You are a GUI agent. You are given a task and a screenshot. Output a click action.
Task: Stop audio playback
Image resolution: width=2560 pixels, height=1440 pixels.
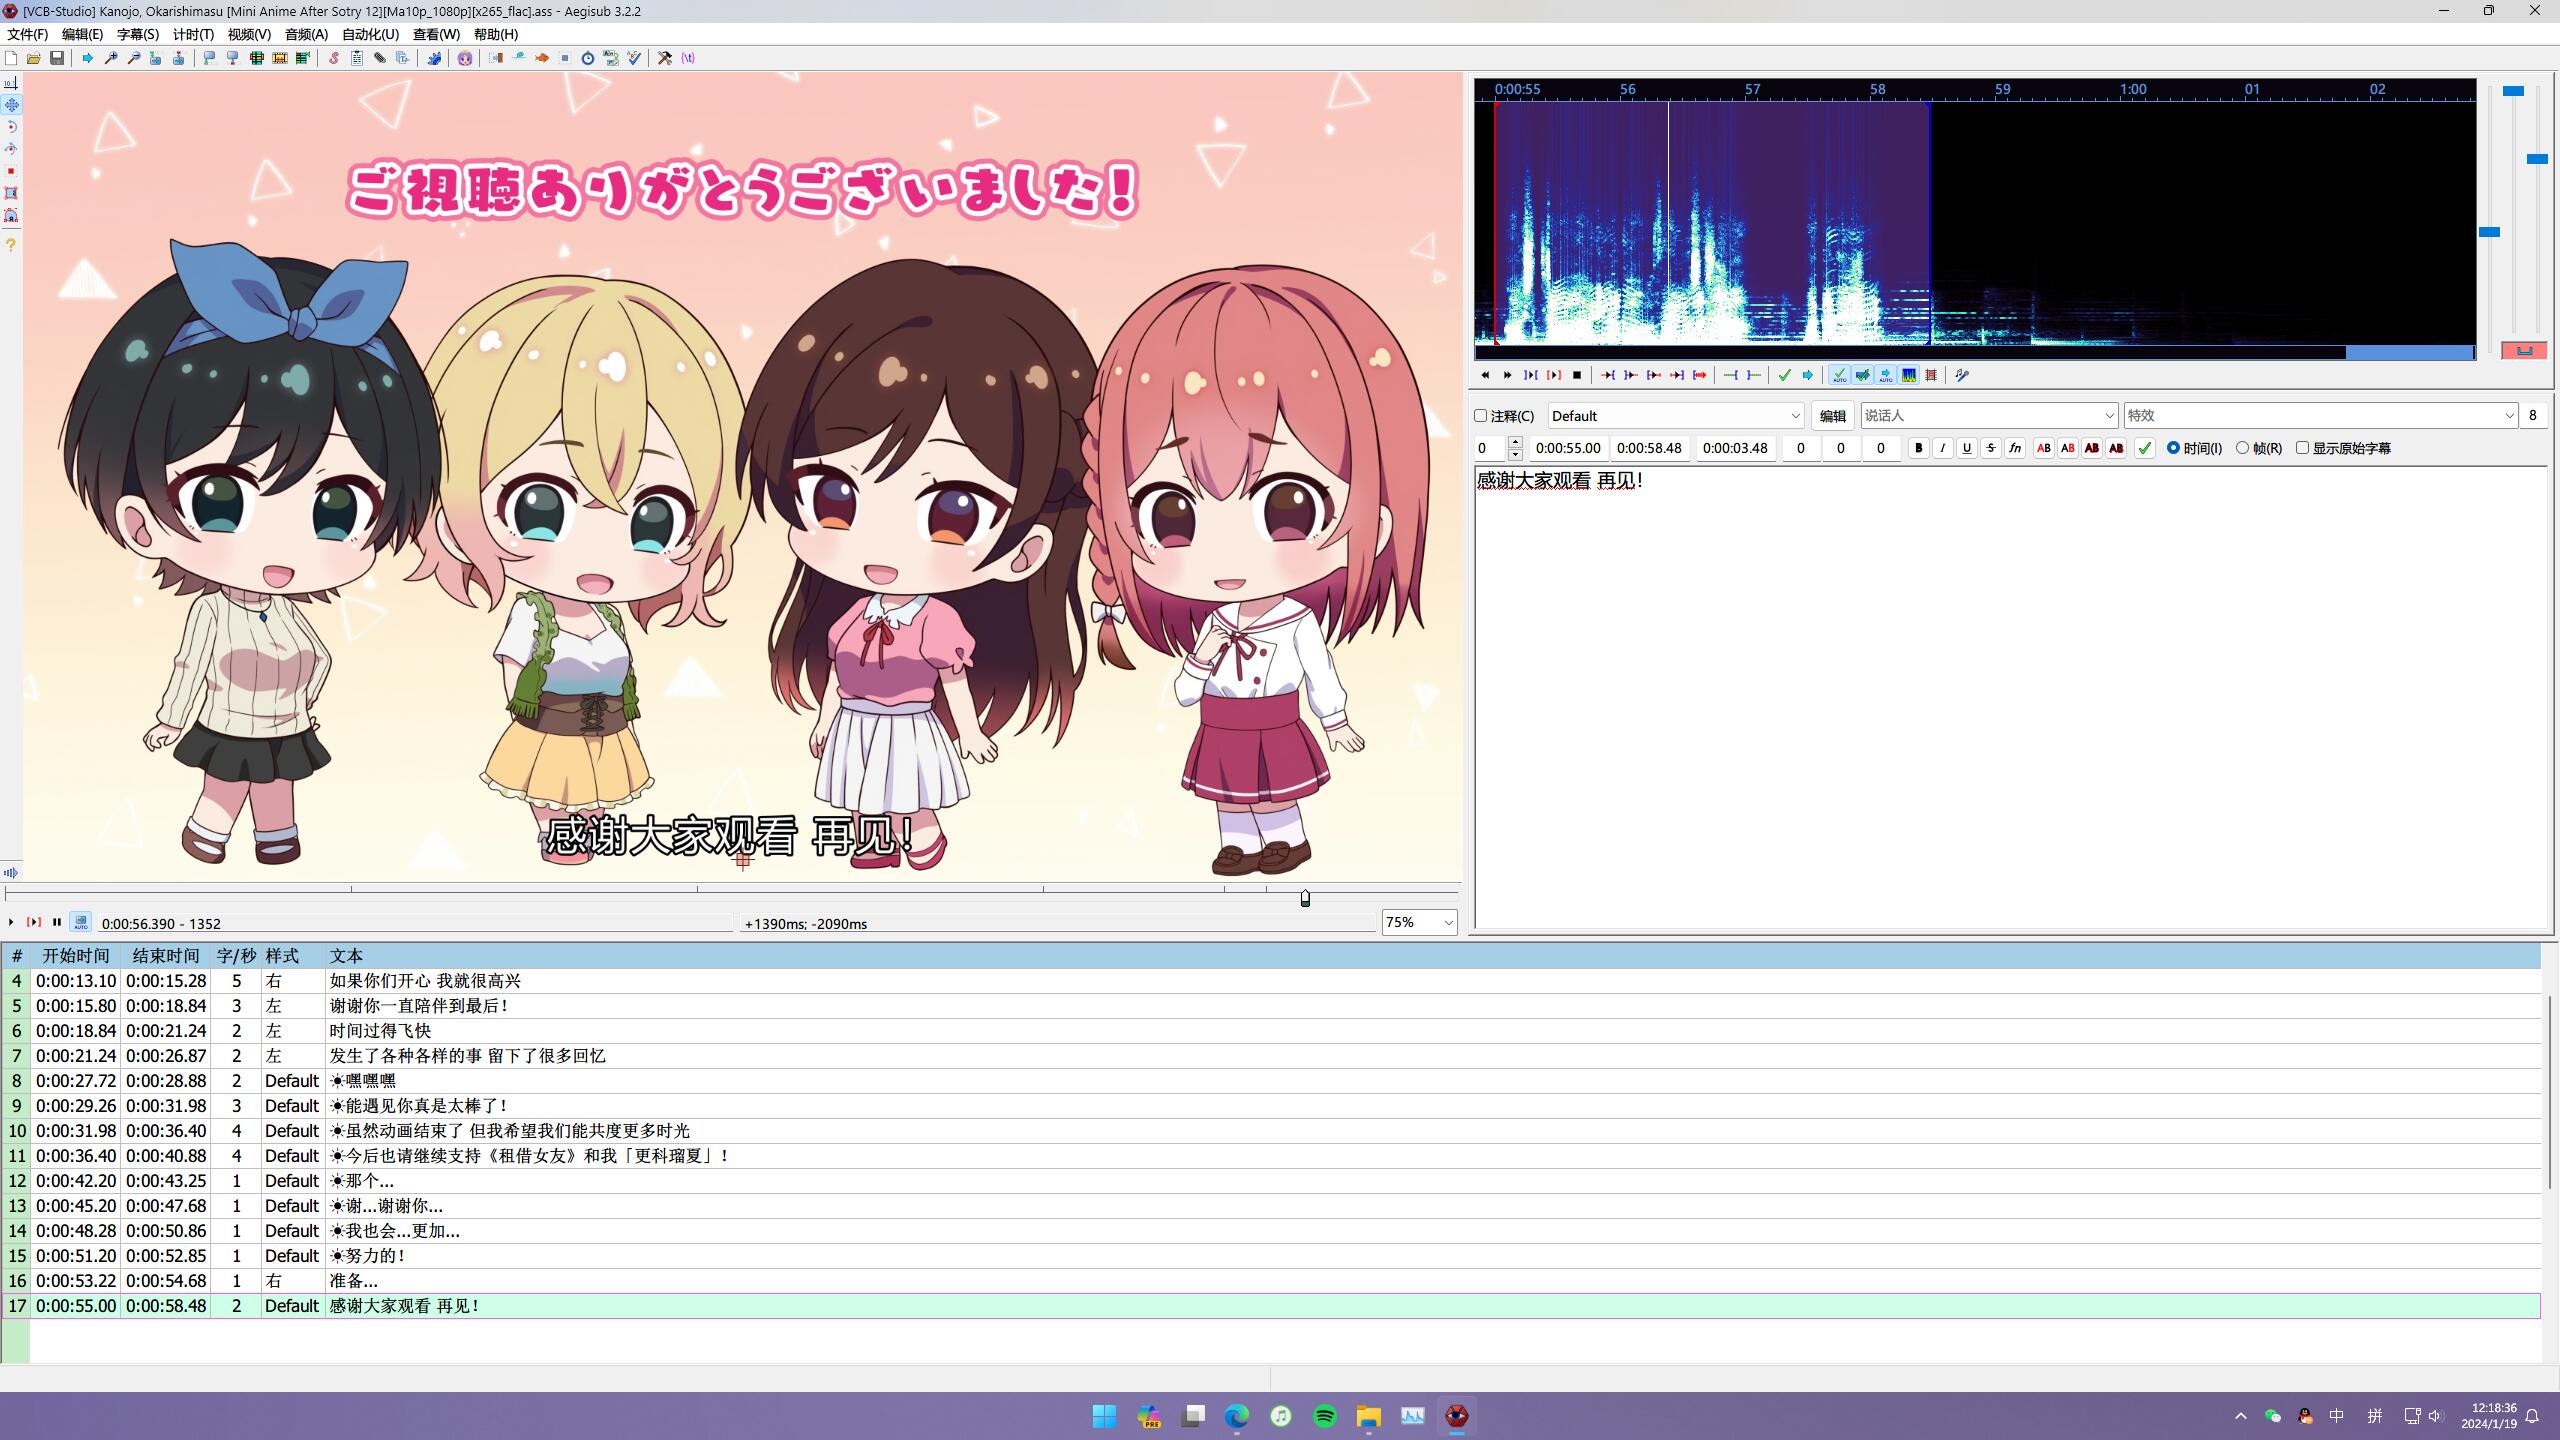click(1577, 375)
